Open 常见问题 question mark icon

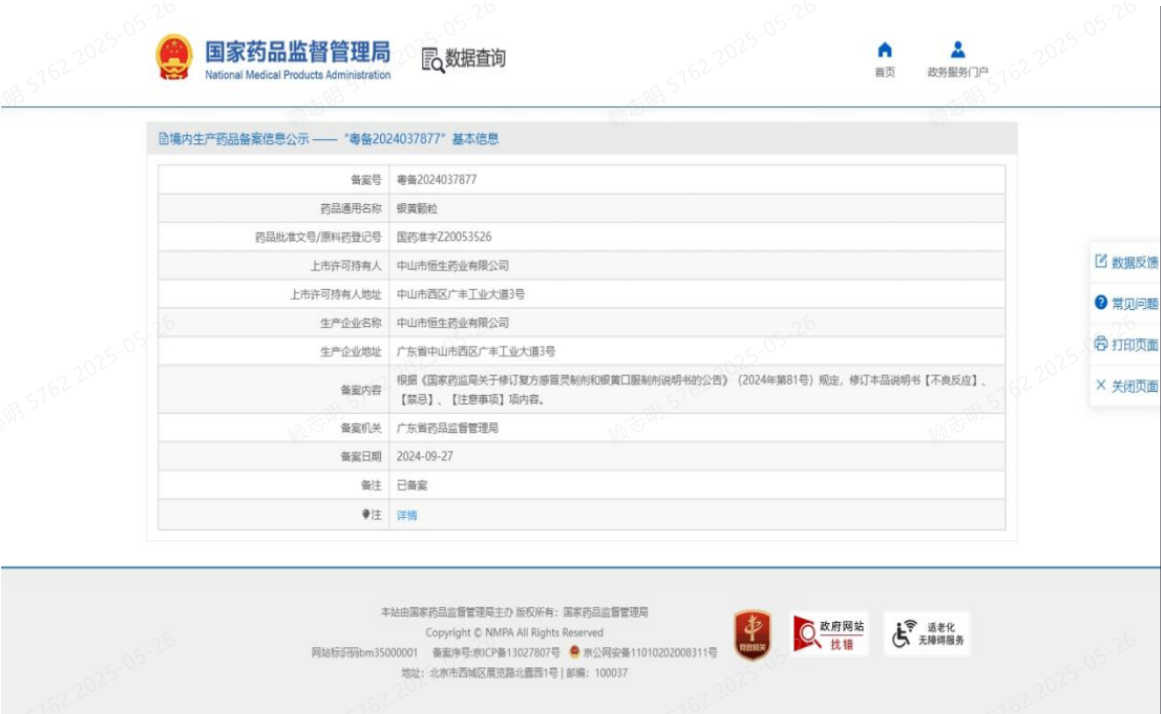(1101, 303)
